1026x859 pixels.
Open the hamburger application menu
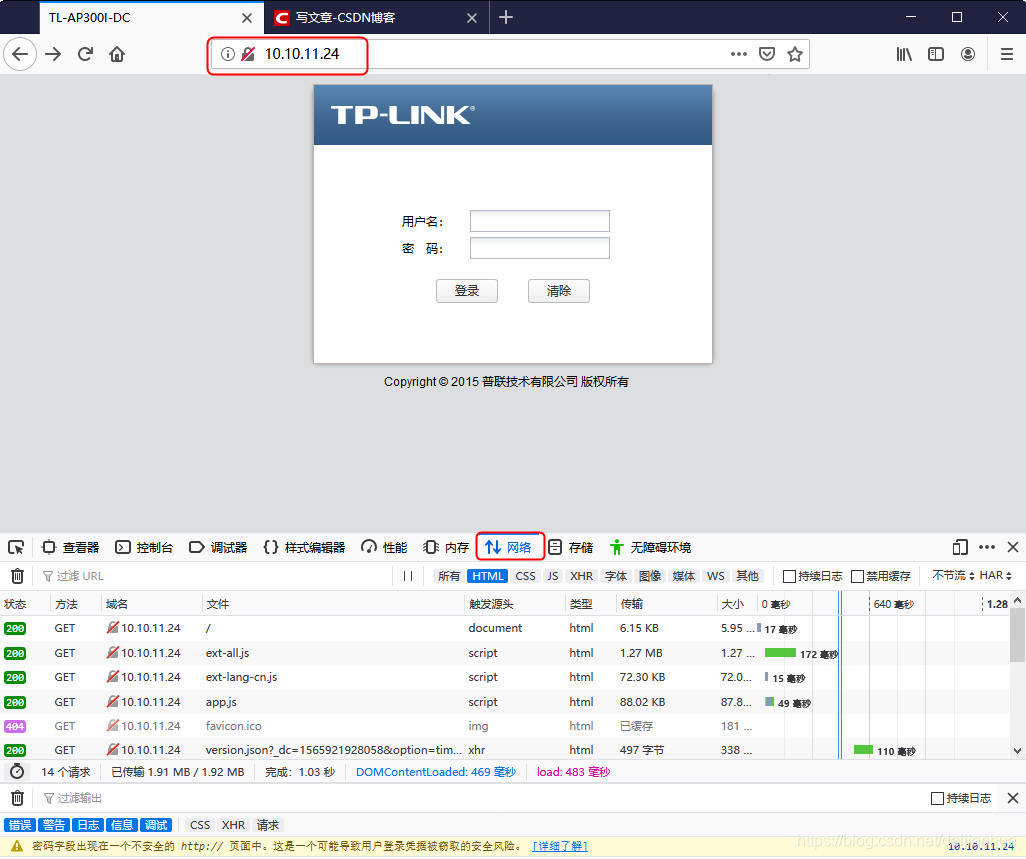1007,54
